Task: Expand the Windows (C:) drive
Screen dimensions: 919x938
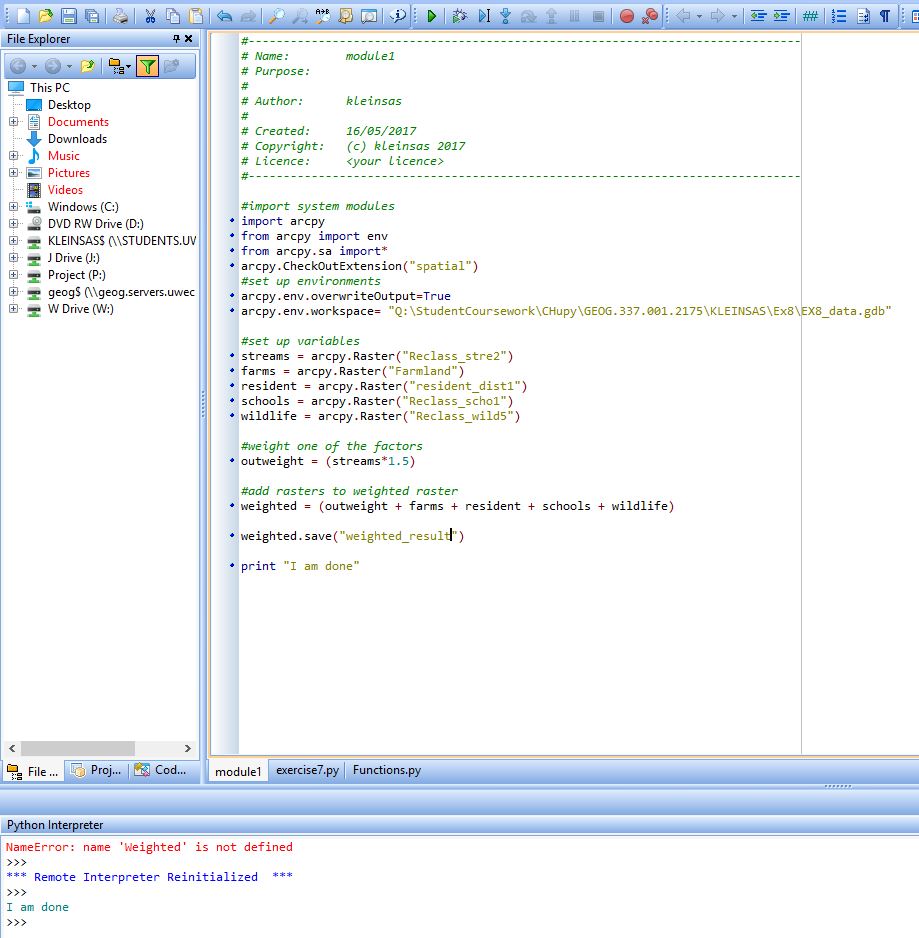Action: tap(13, 206)
